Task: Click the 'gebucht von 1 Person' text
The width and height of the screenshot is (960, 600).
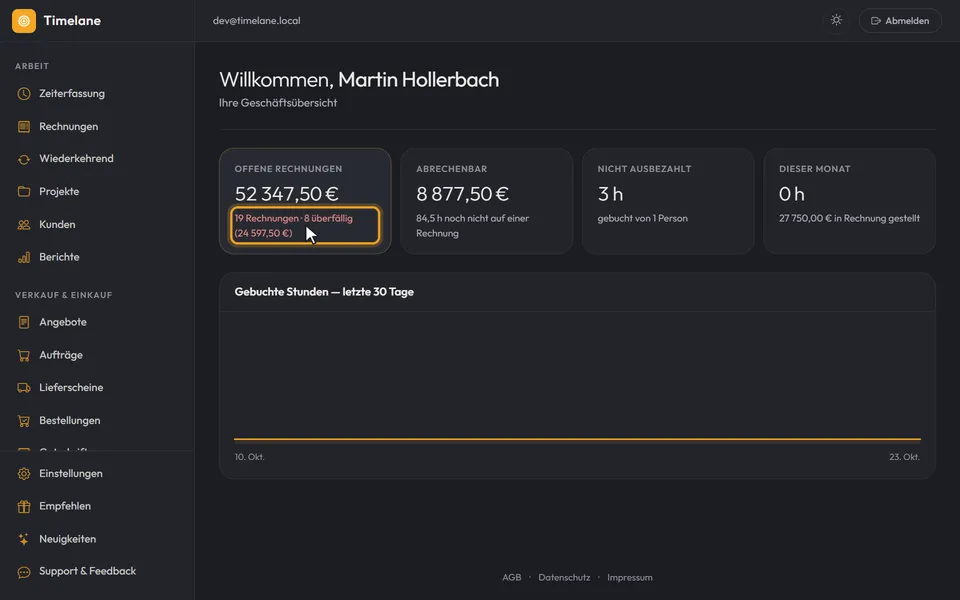Action: pyautogui.click(x=642, y=219)
